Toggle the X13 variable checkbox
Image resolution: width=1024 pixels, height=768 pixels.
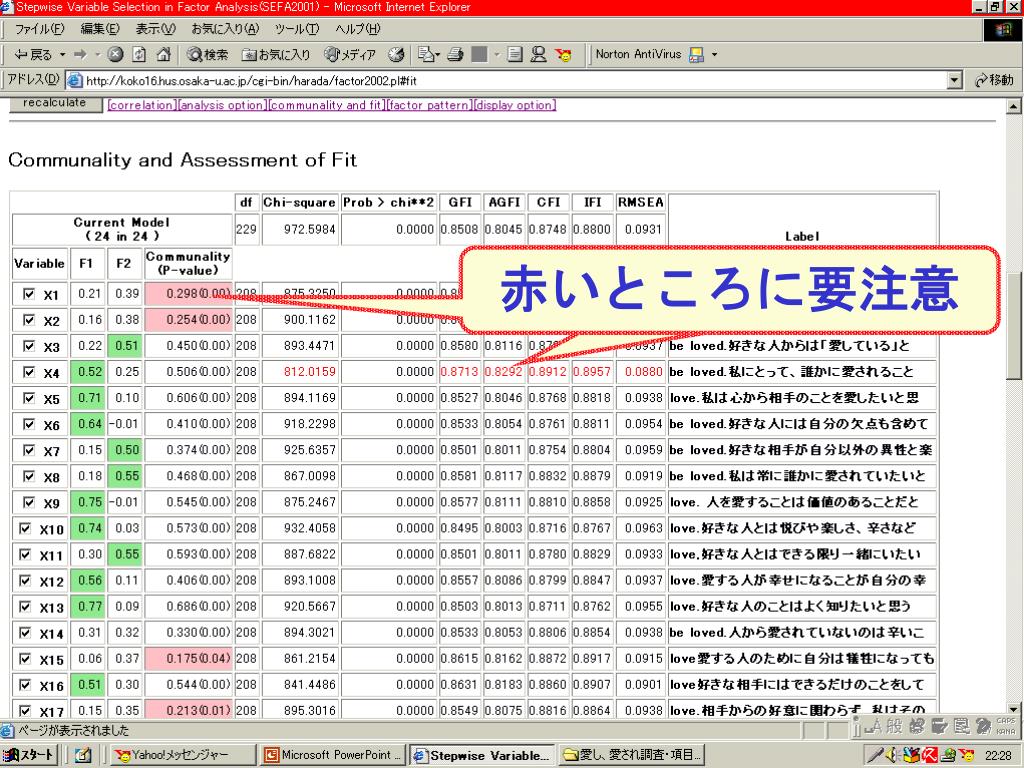point(25,607)
